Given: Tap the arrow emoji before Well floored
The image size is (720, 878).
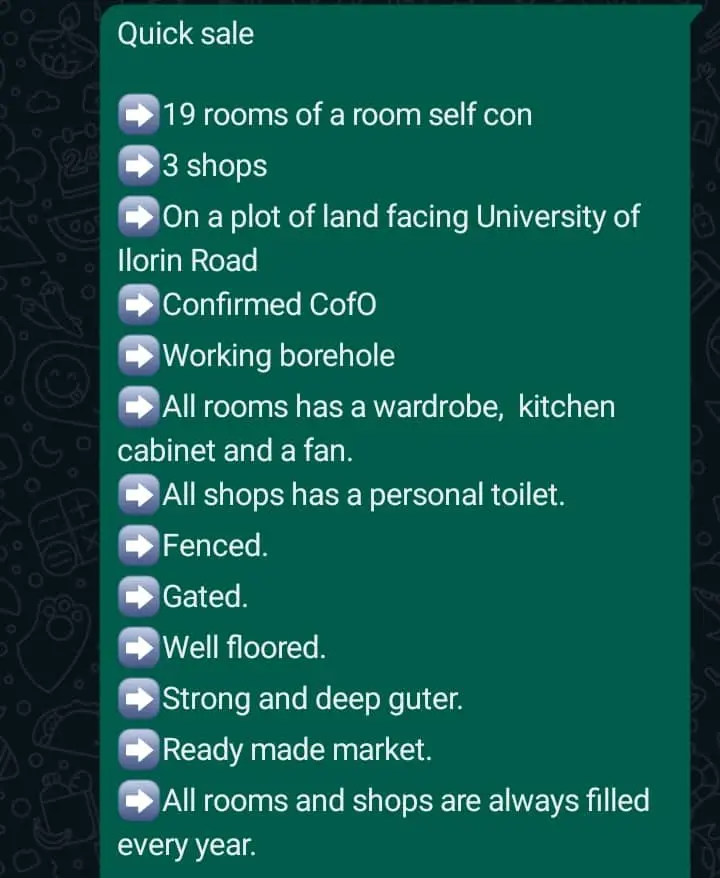Looking at the screenshot, I should click(x=139, y=648).
